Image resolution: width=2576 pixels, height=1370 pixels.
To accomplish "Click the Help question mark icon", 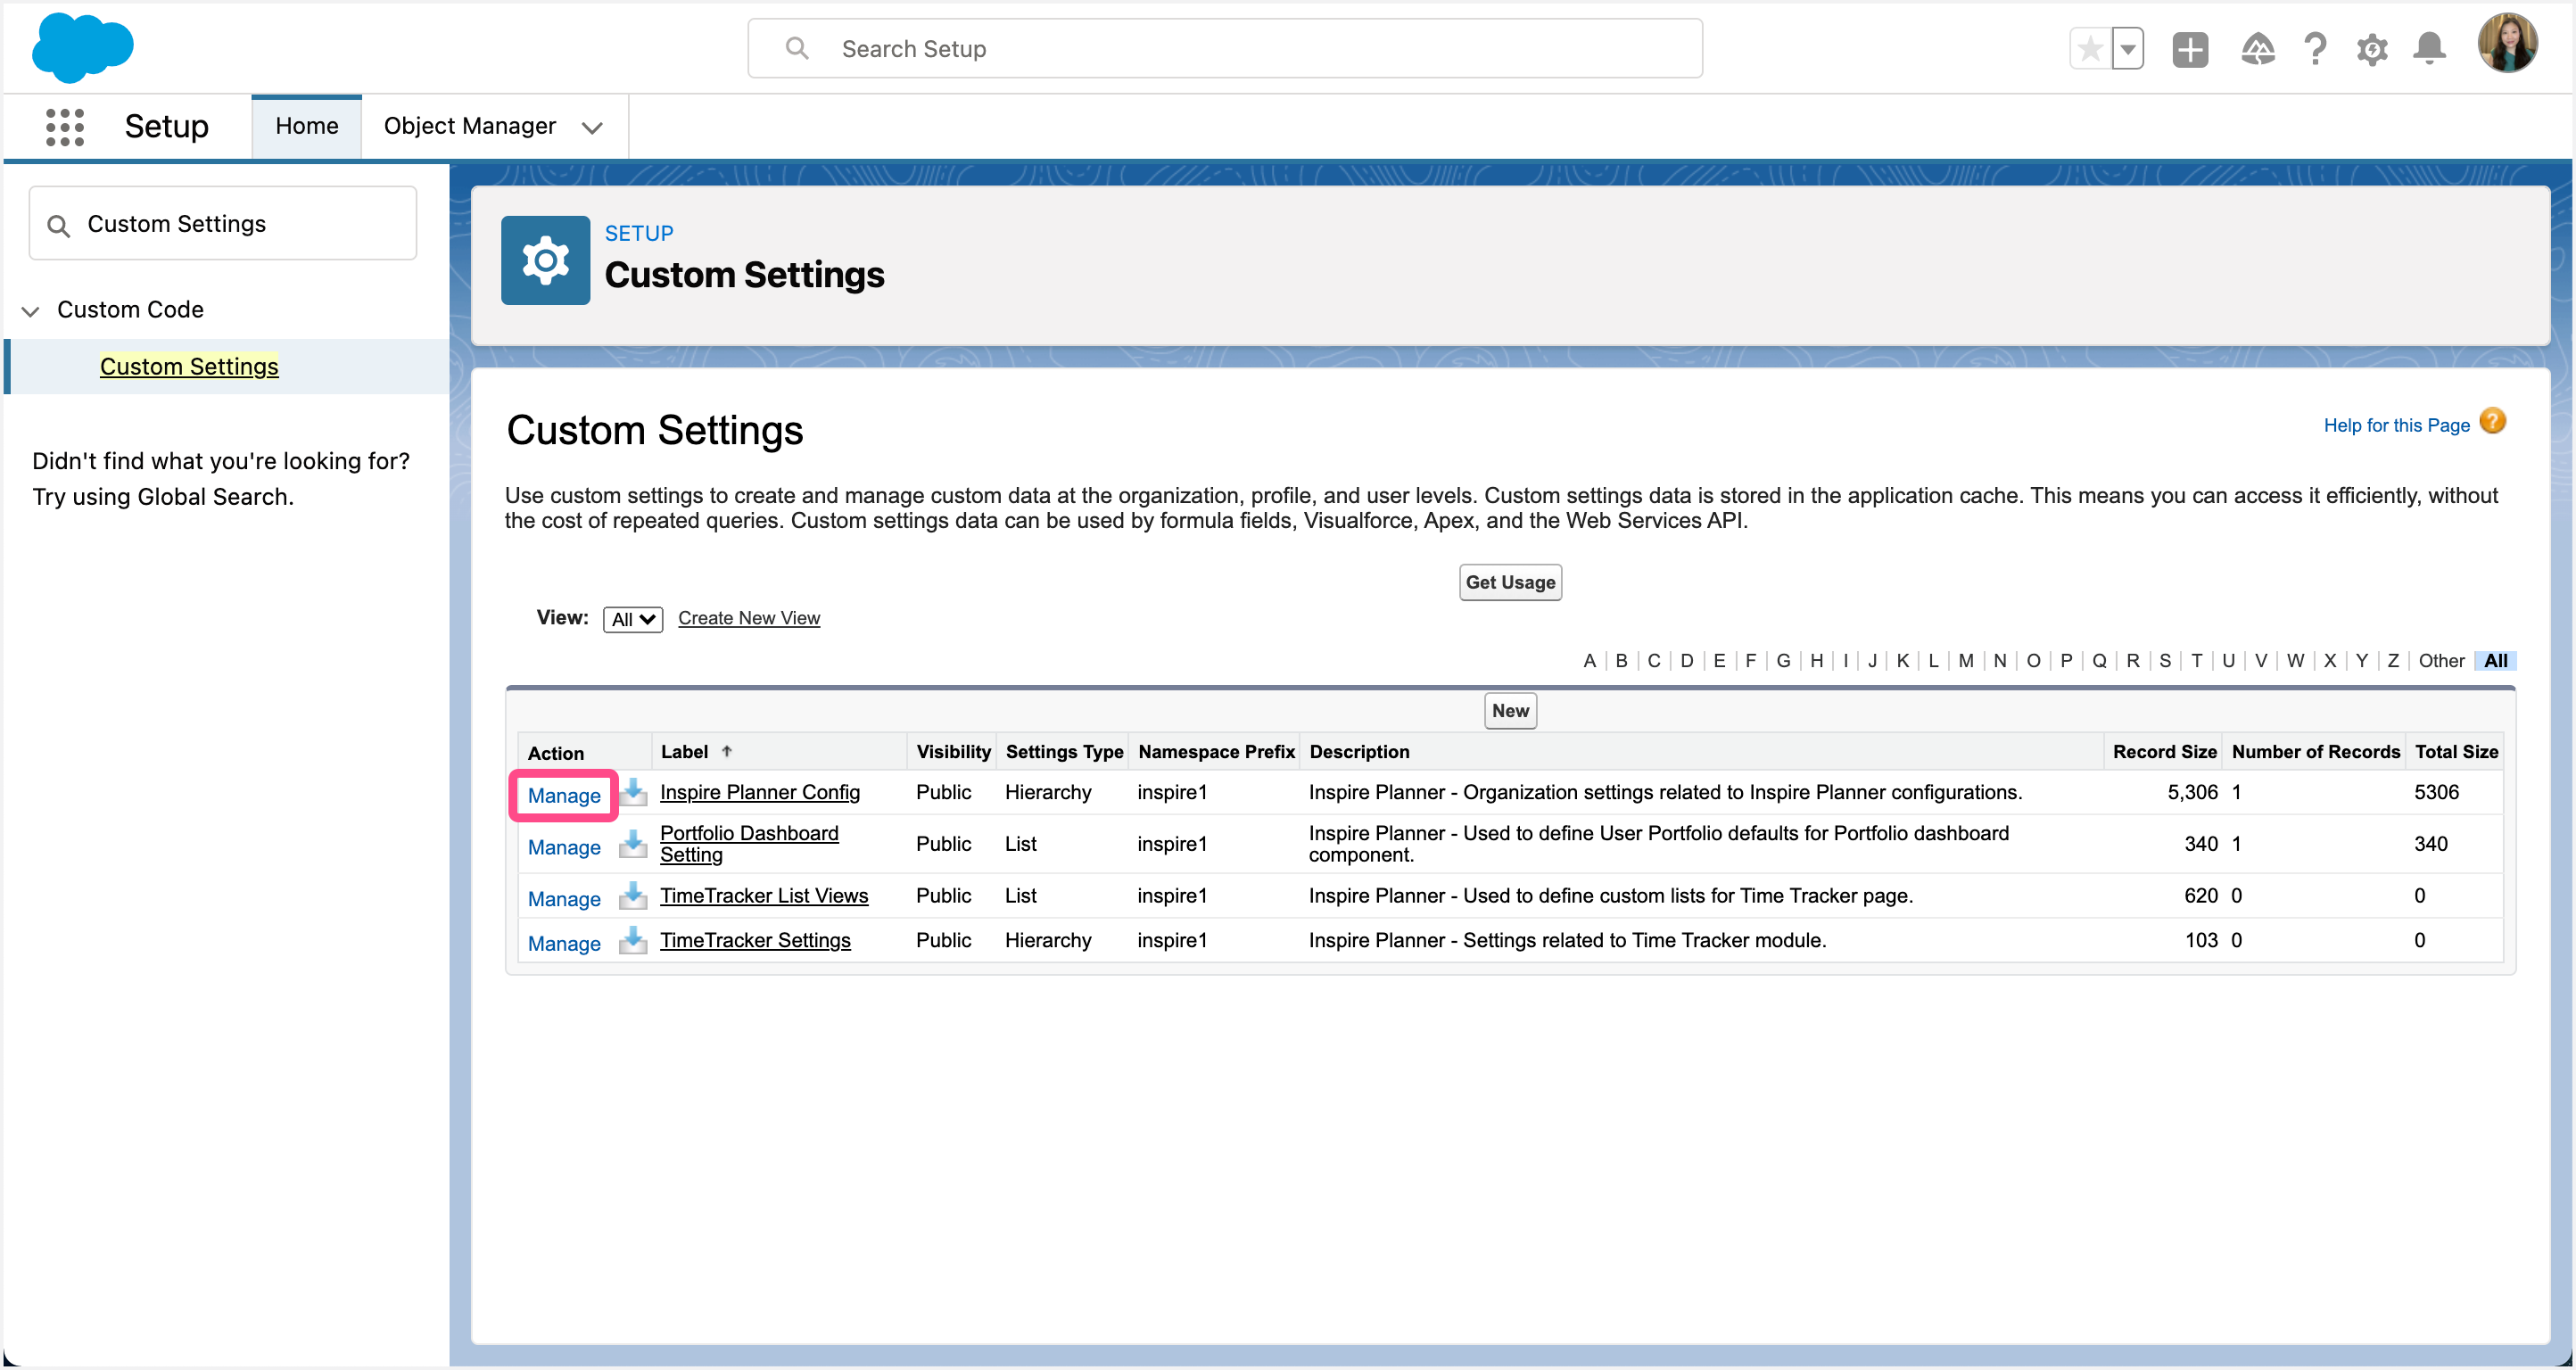I will coord(2315,48).
